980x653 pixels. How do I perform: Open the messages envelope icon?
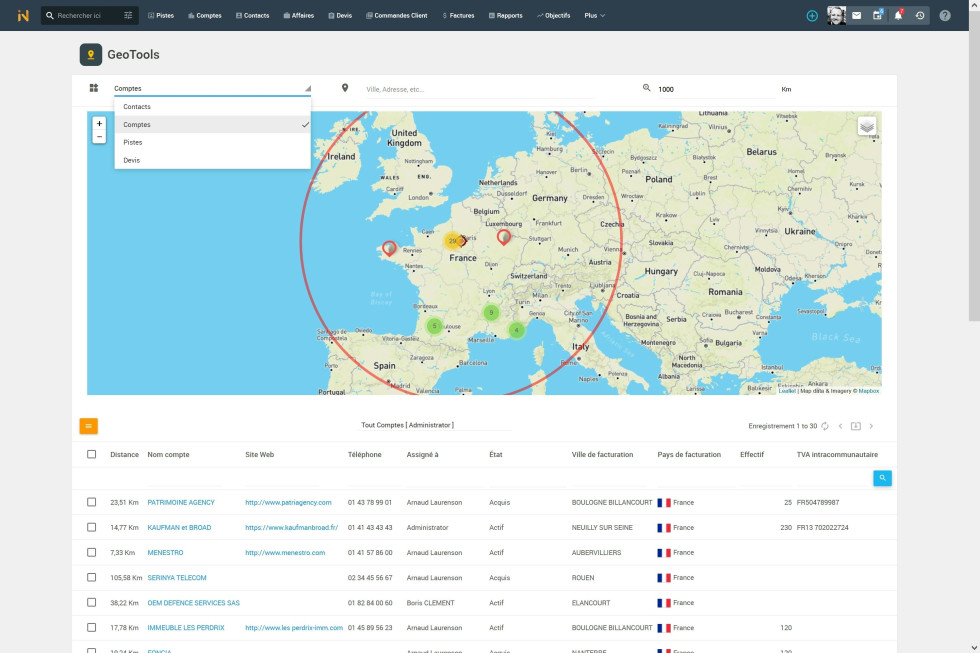point(858,15)
